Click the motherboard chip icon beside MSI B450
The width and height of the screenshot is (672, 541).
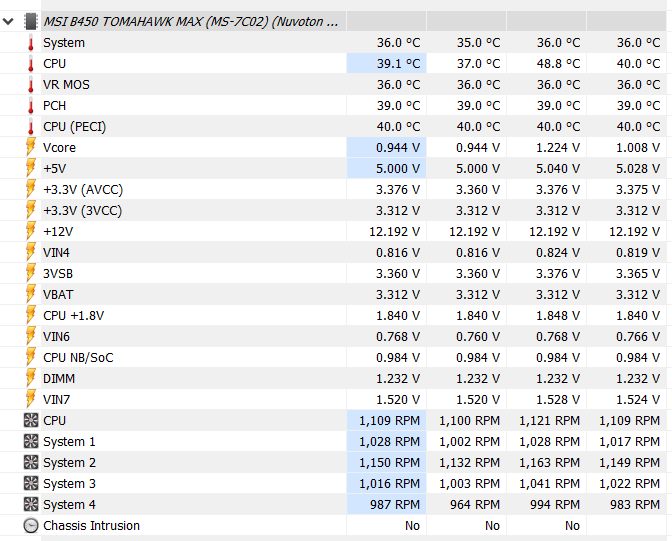(x=31, y=21)
